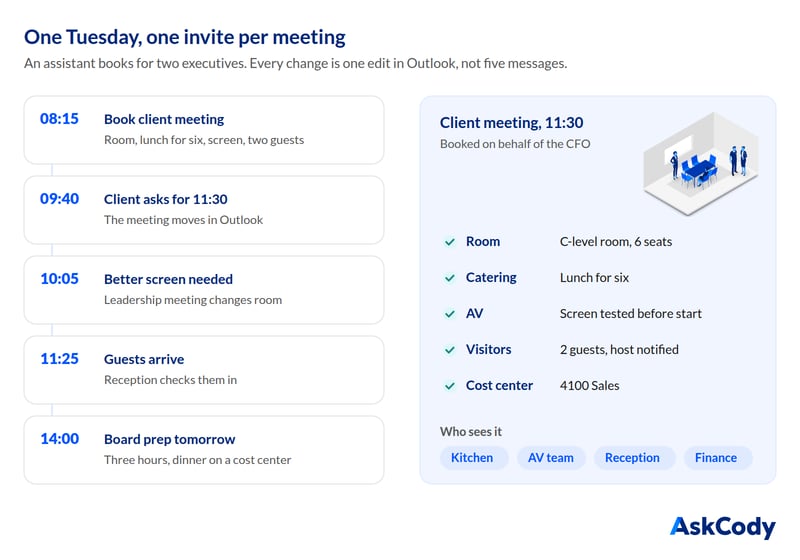Click the 'AV' row label

[474, 314]
